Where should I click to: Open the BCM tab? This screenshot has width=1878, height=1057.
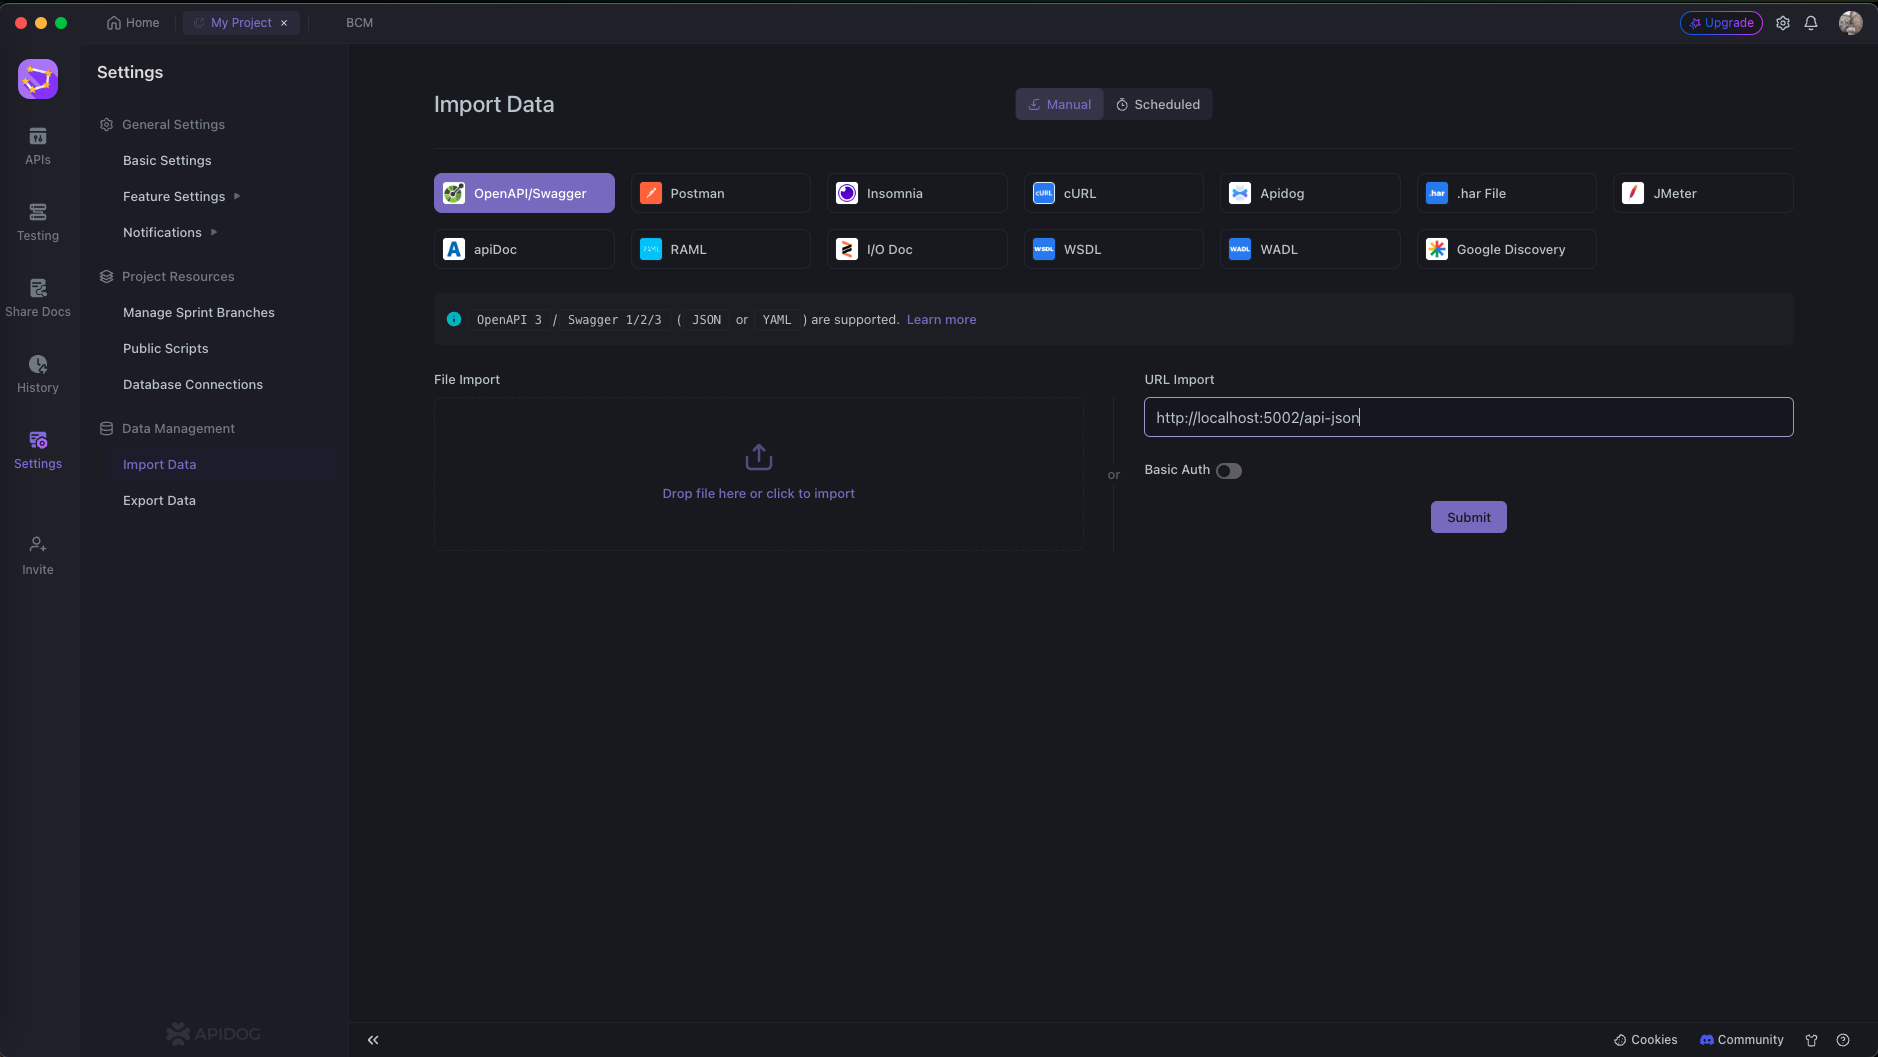point(359,23)
